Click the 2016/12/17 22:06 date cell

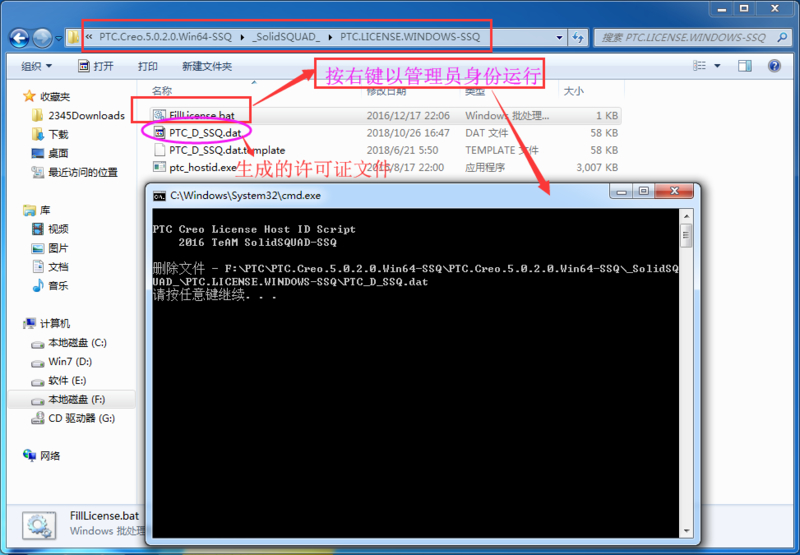tap(408, 116)
